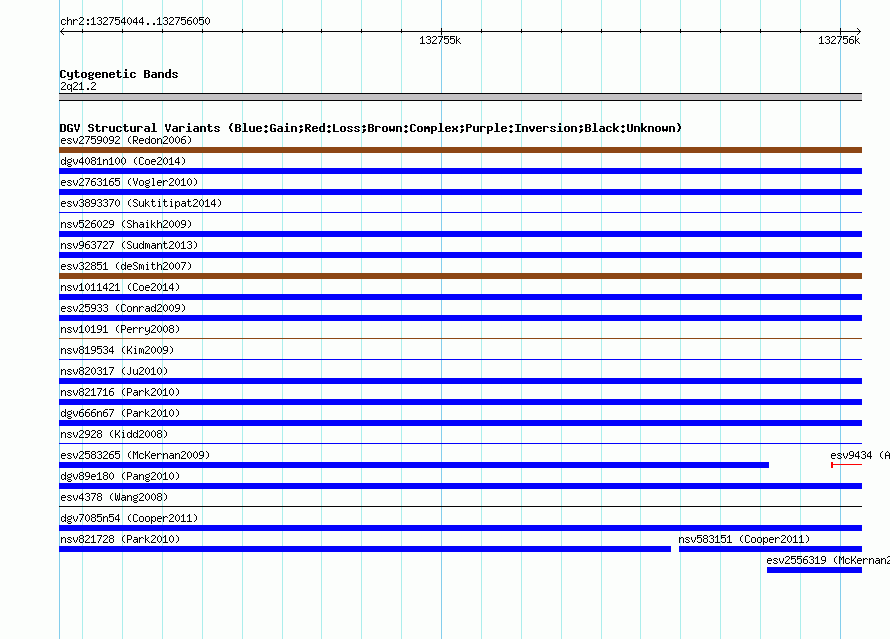Screen dimensions: 890x639
Task: Click the short blue bar under esv2556319
Action: tap(815, 570)
